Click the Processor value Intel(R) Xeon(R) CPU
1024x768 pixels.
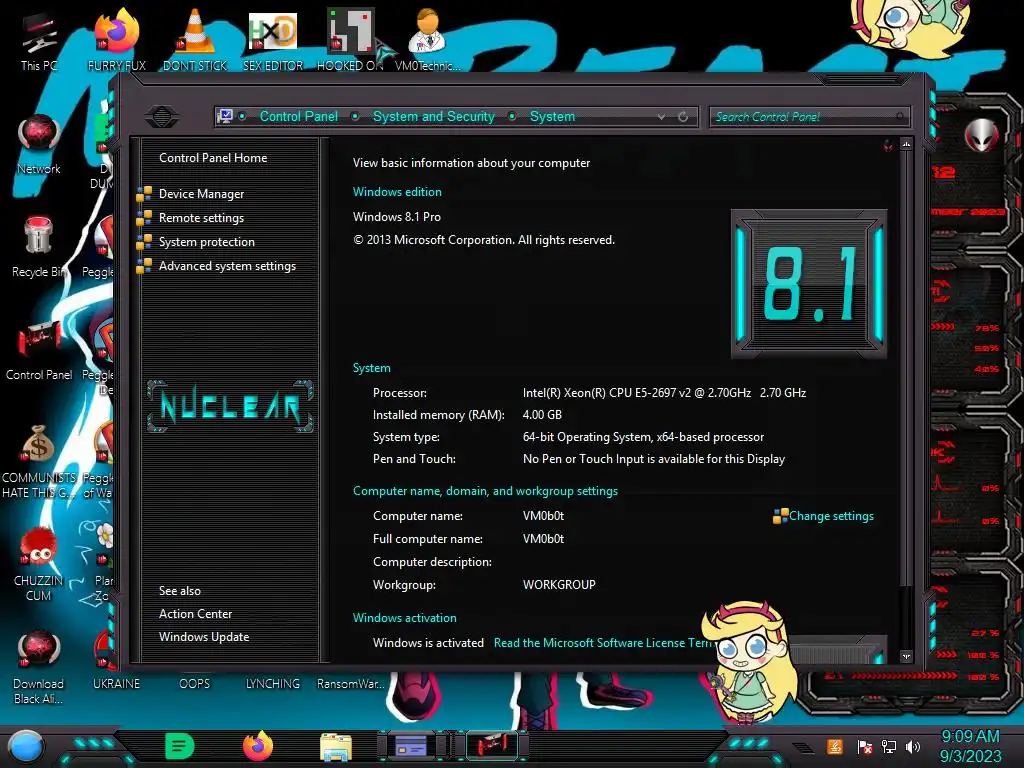(x=664, y=392)
